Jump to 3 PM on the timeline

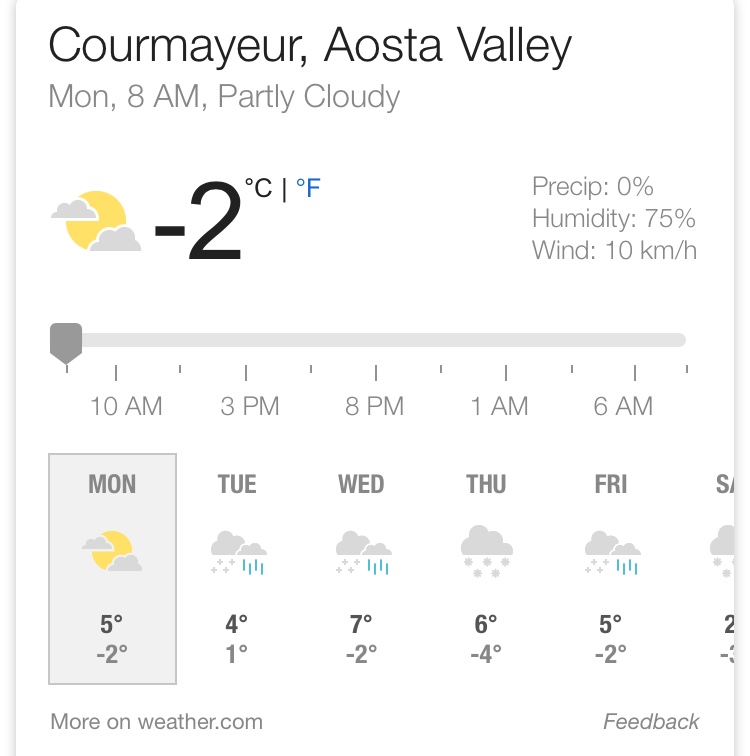[x=250, y=406]
